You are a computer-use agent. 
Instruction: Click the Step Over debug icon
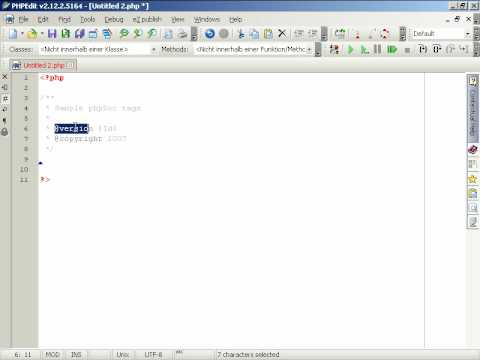tap(437, 50)
